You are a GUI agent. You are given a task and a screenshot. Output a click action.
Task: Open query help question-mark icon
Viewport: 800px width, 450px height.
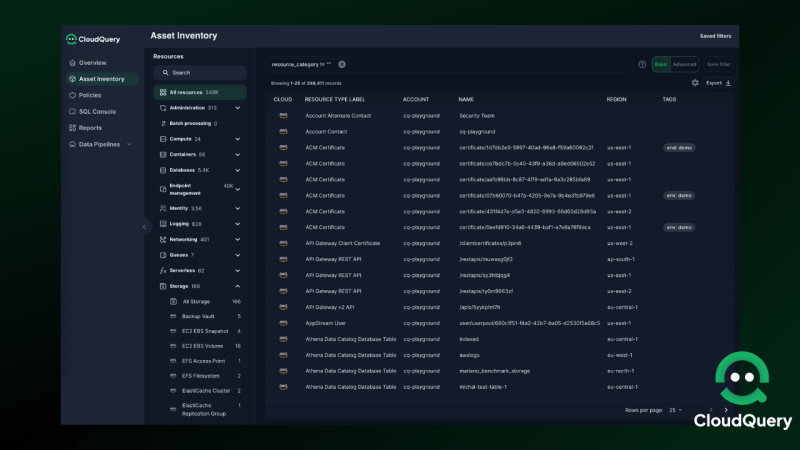click(x=642, y=65)
